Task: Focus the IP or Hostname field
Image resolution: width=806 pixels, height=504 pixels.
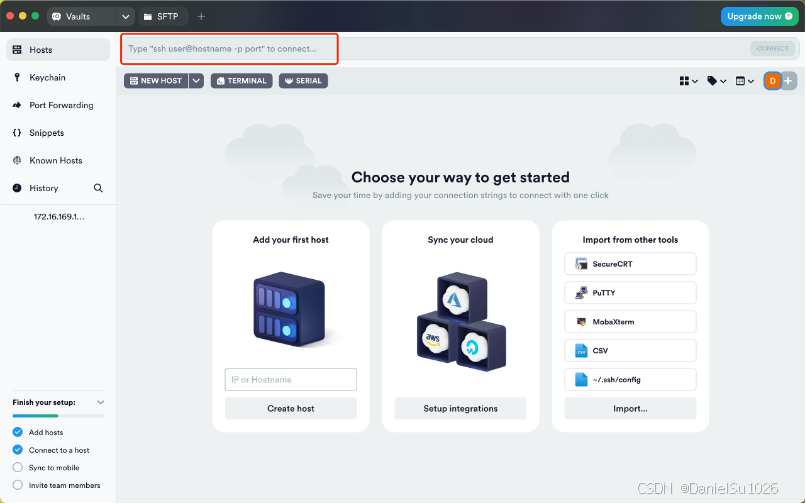Action: click(x=290, y=380)
